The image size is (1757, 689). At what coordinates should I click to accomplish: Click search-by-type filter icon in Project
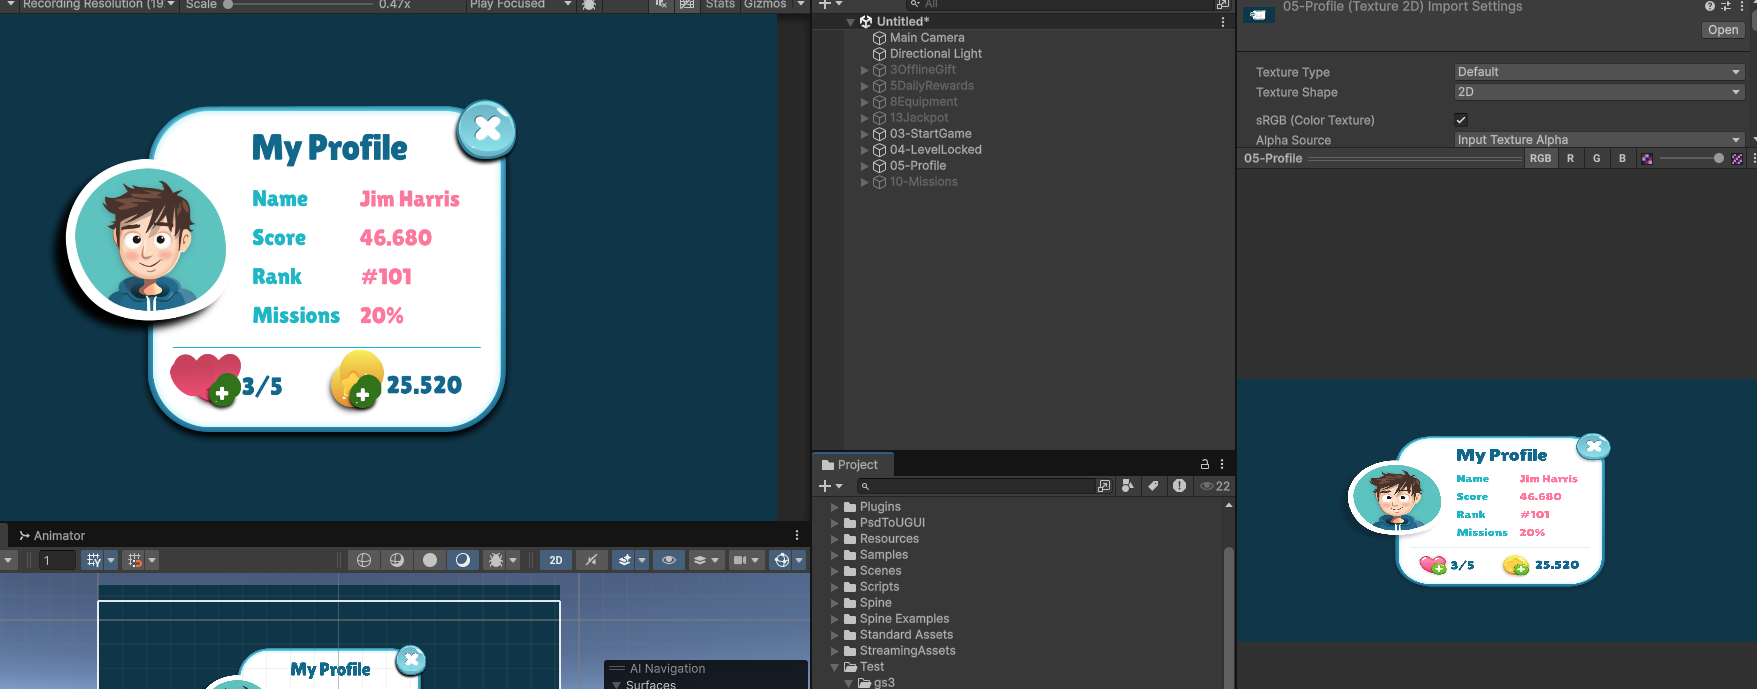[1127, 486]
